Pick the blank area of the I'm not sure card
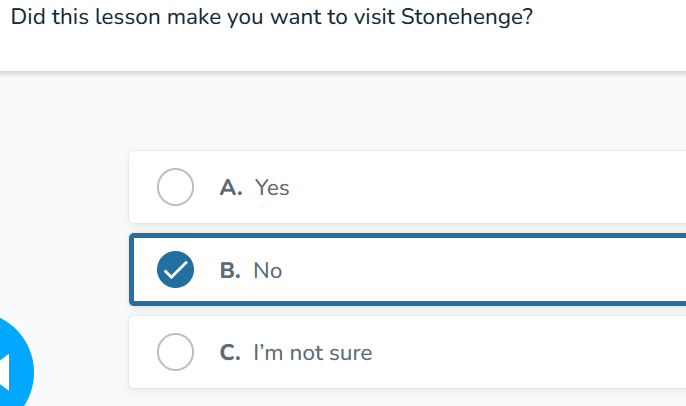The width and height of the screenshot is (686, 406). point(525,352)
